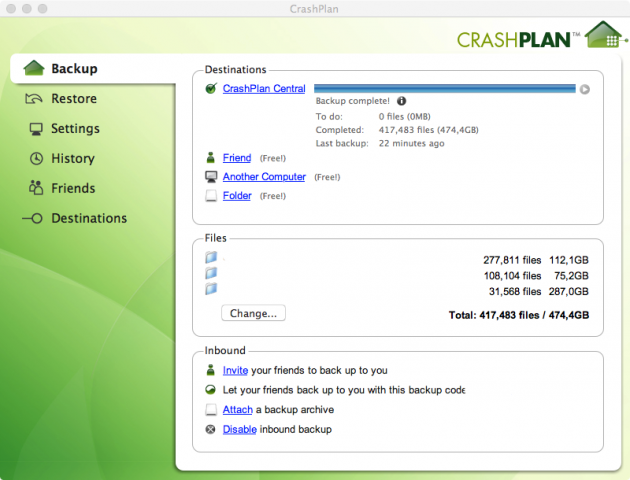Click the green status icon beside CrashPlan Central
This screenshot has height=480, width=630.
(x=211, y=89)
